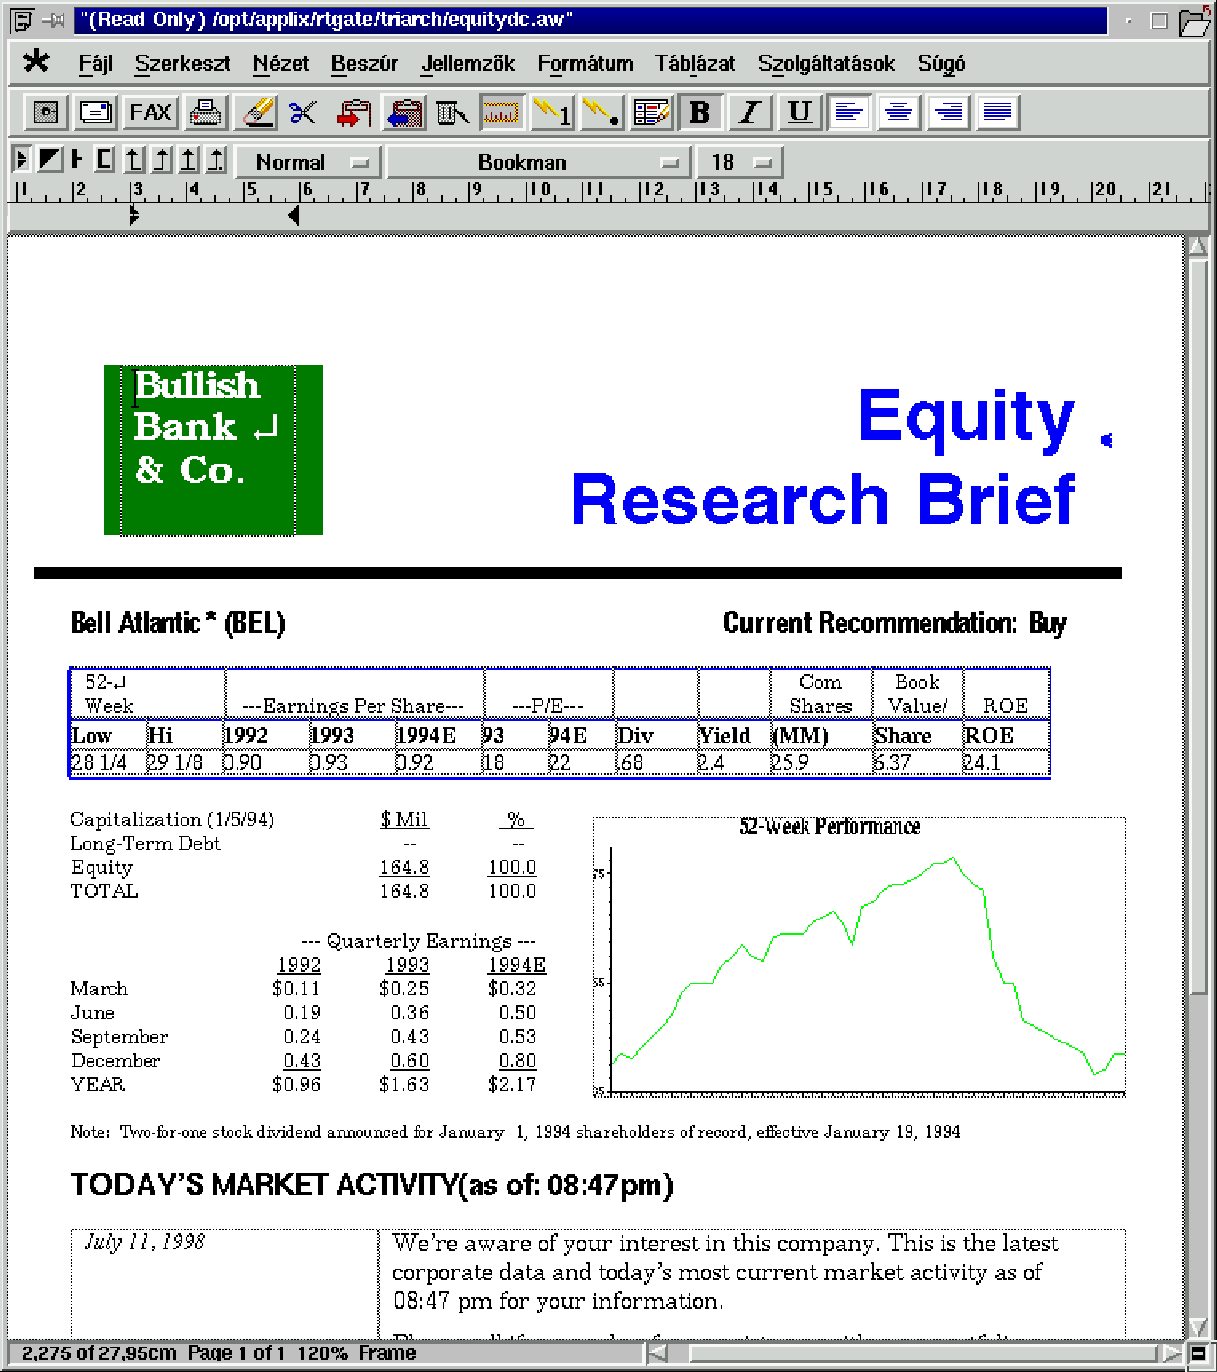Viewport: 1217px width, 1372px height.
Task: Click the horizontal scrollbar thumb
Action: (922, 1353)
